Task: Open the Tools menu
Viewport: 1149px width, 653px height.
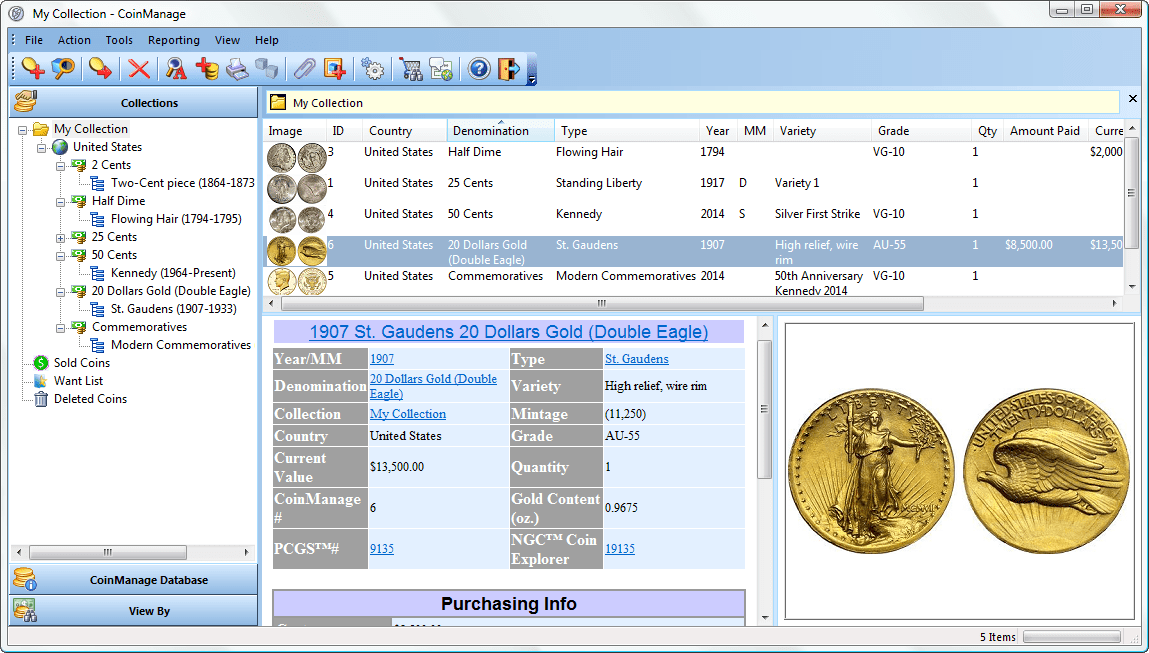Action: 119,40
